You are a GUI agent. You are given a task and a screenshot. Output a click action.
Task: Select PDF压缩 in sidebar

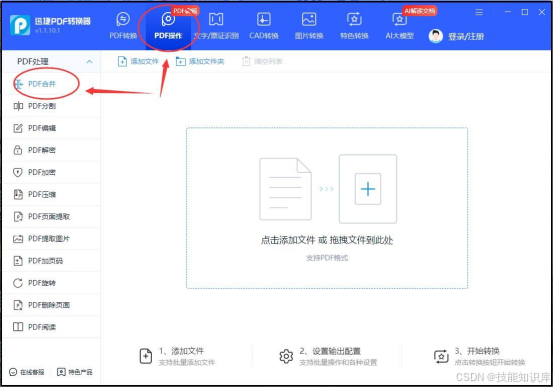51,194
